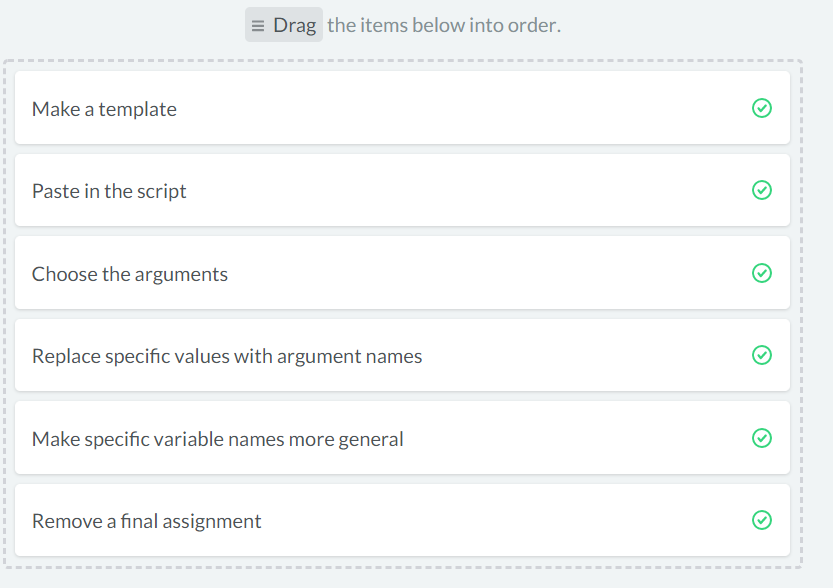Image resolution: width=833 pixels, height=588 pixels.
Task: Select the Choose the arguments card
Action: tap(402, 273)
